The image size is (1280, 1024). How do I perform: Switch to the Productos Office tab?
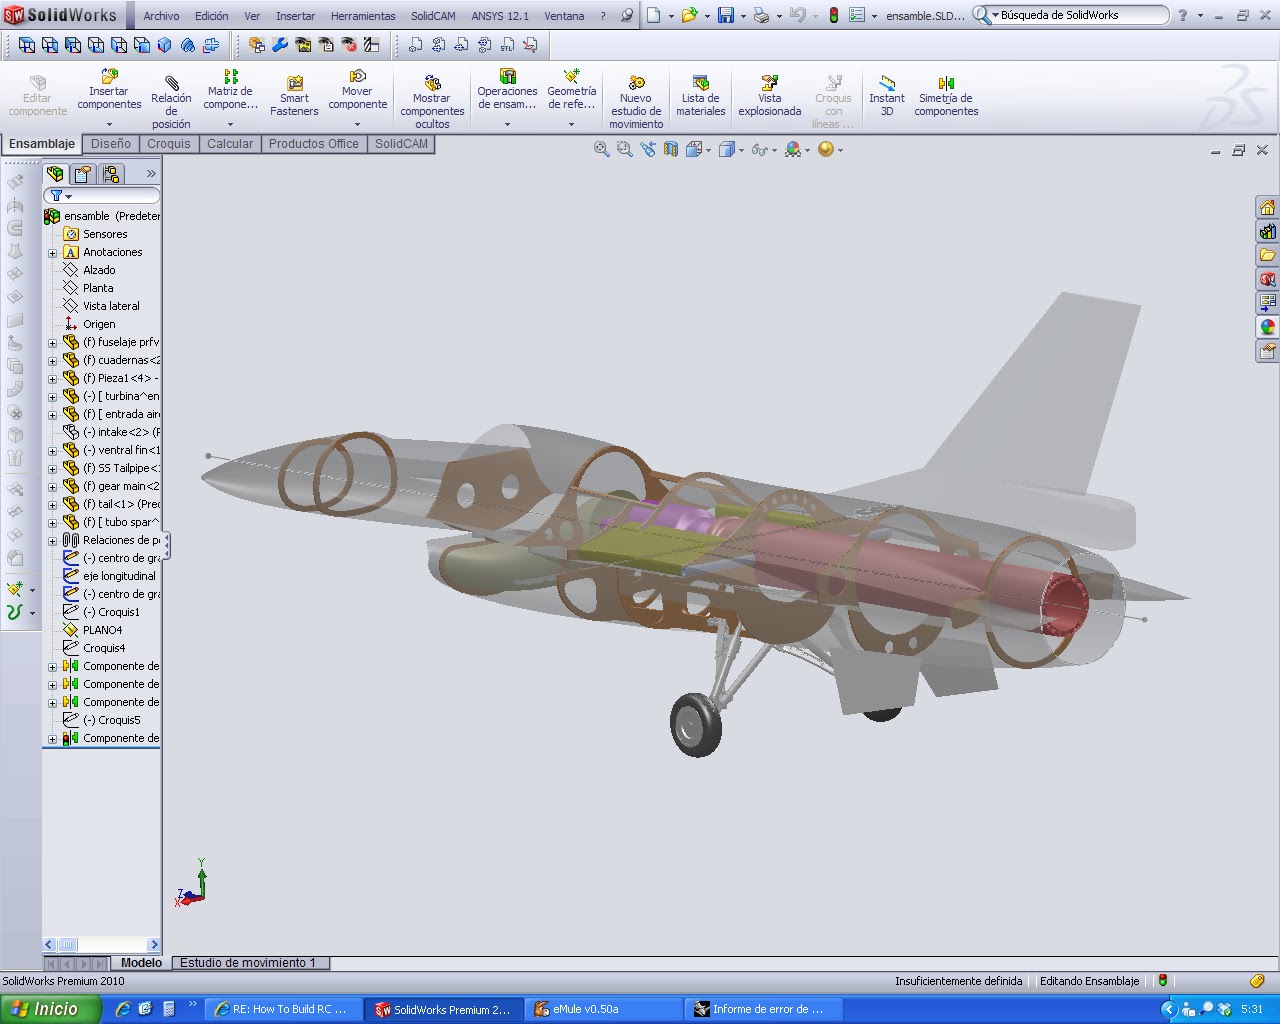313,144
